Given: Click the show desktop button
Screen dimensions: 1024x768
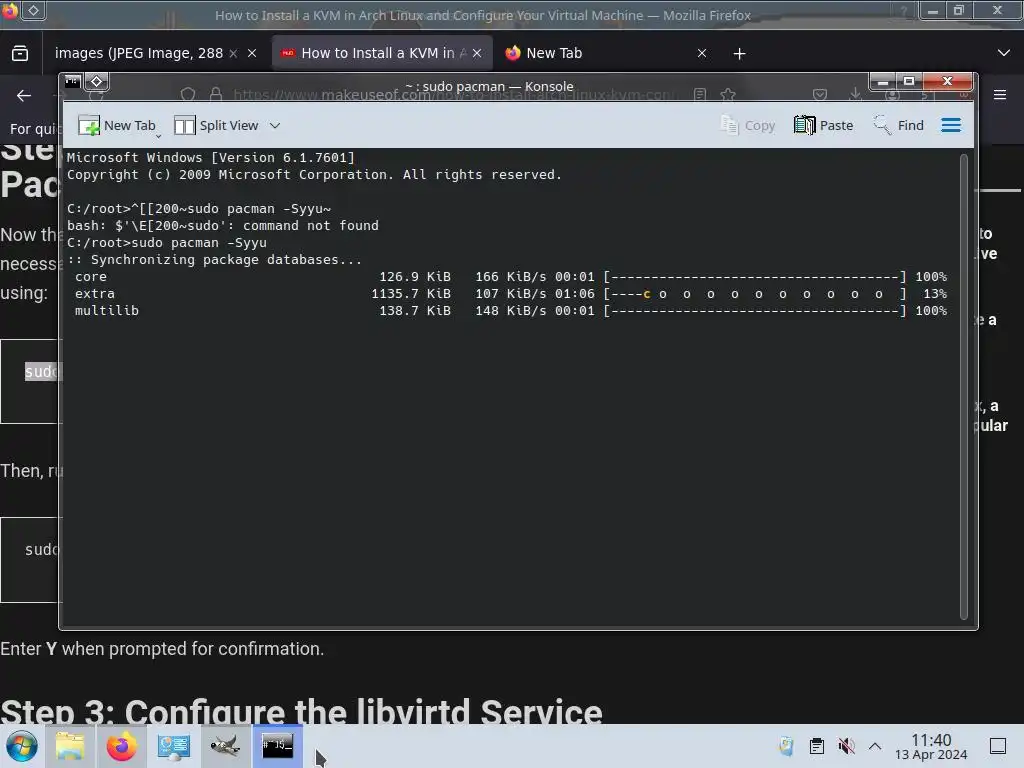Looking at the screenshot, I should [998, 746].
